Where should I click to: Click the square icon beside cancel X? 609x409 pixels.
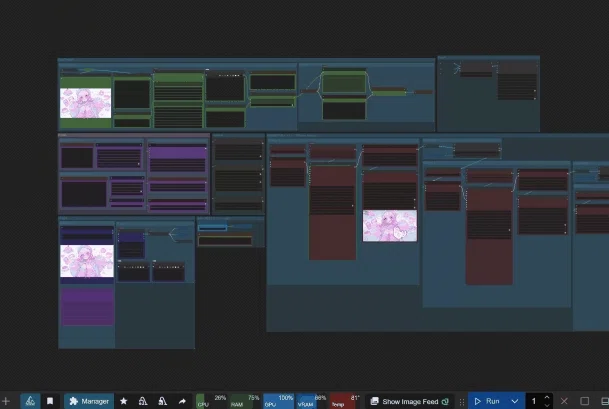click(x=585, y=401)
